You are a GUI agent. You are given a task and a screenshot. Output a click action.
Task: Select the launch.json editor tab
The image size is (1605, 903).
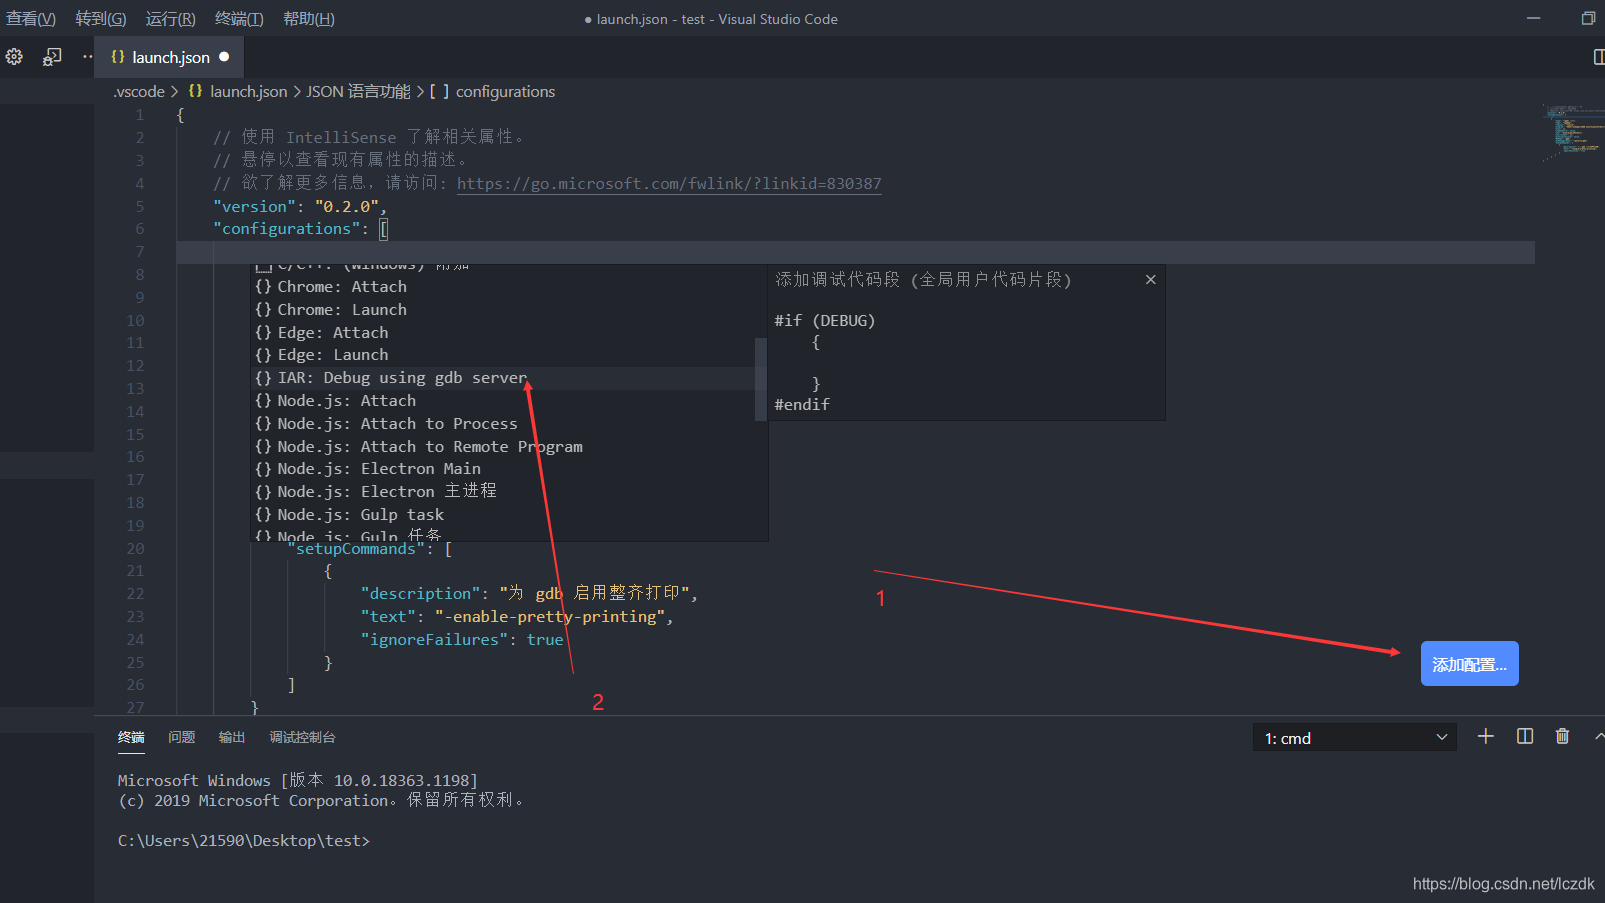(169, 57)
